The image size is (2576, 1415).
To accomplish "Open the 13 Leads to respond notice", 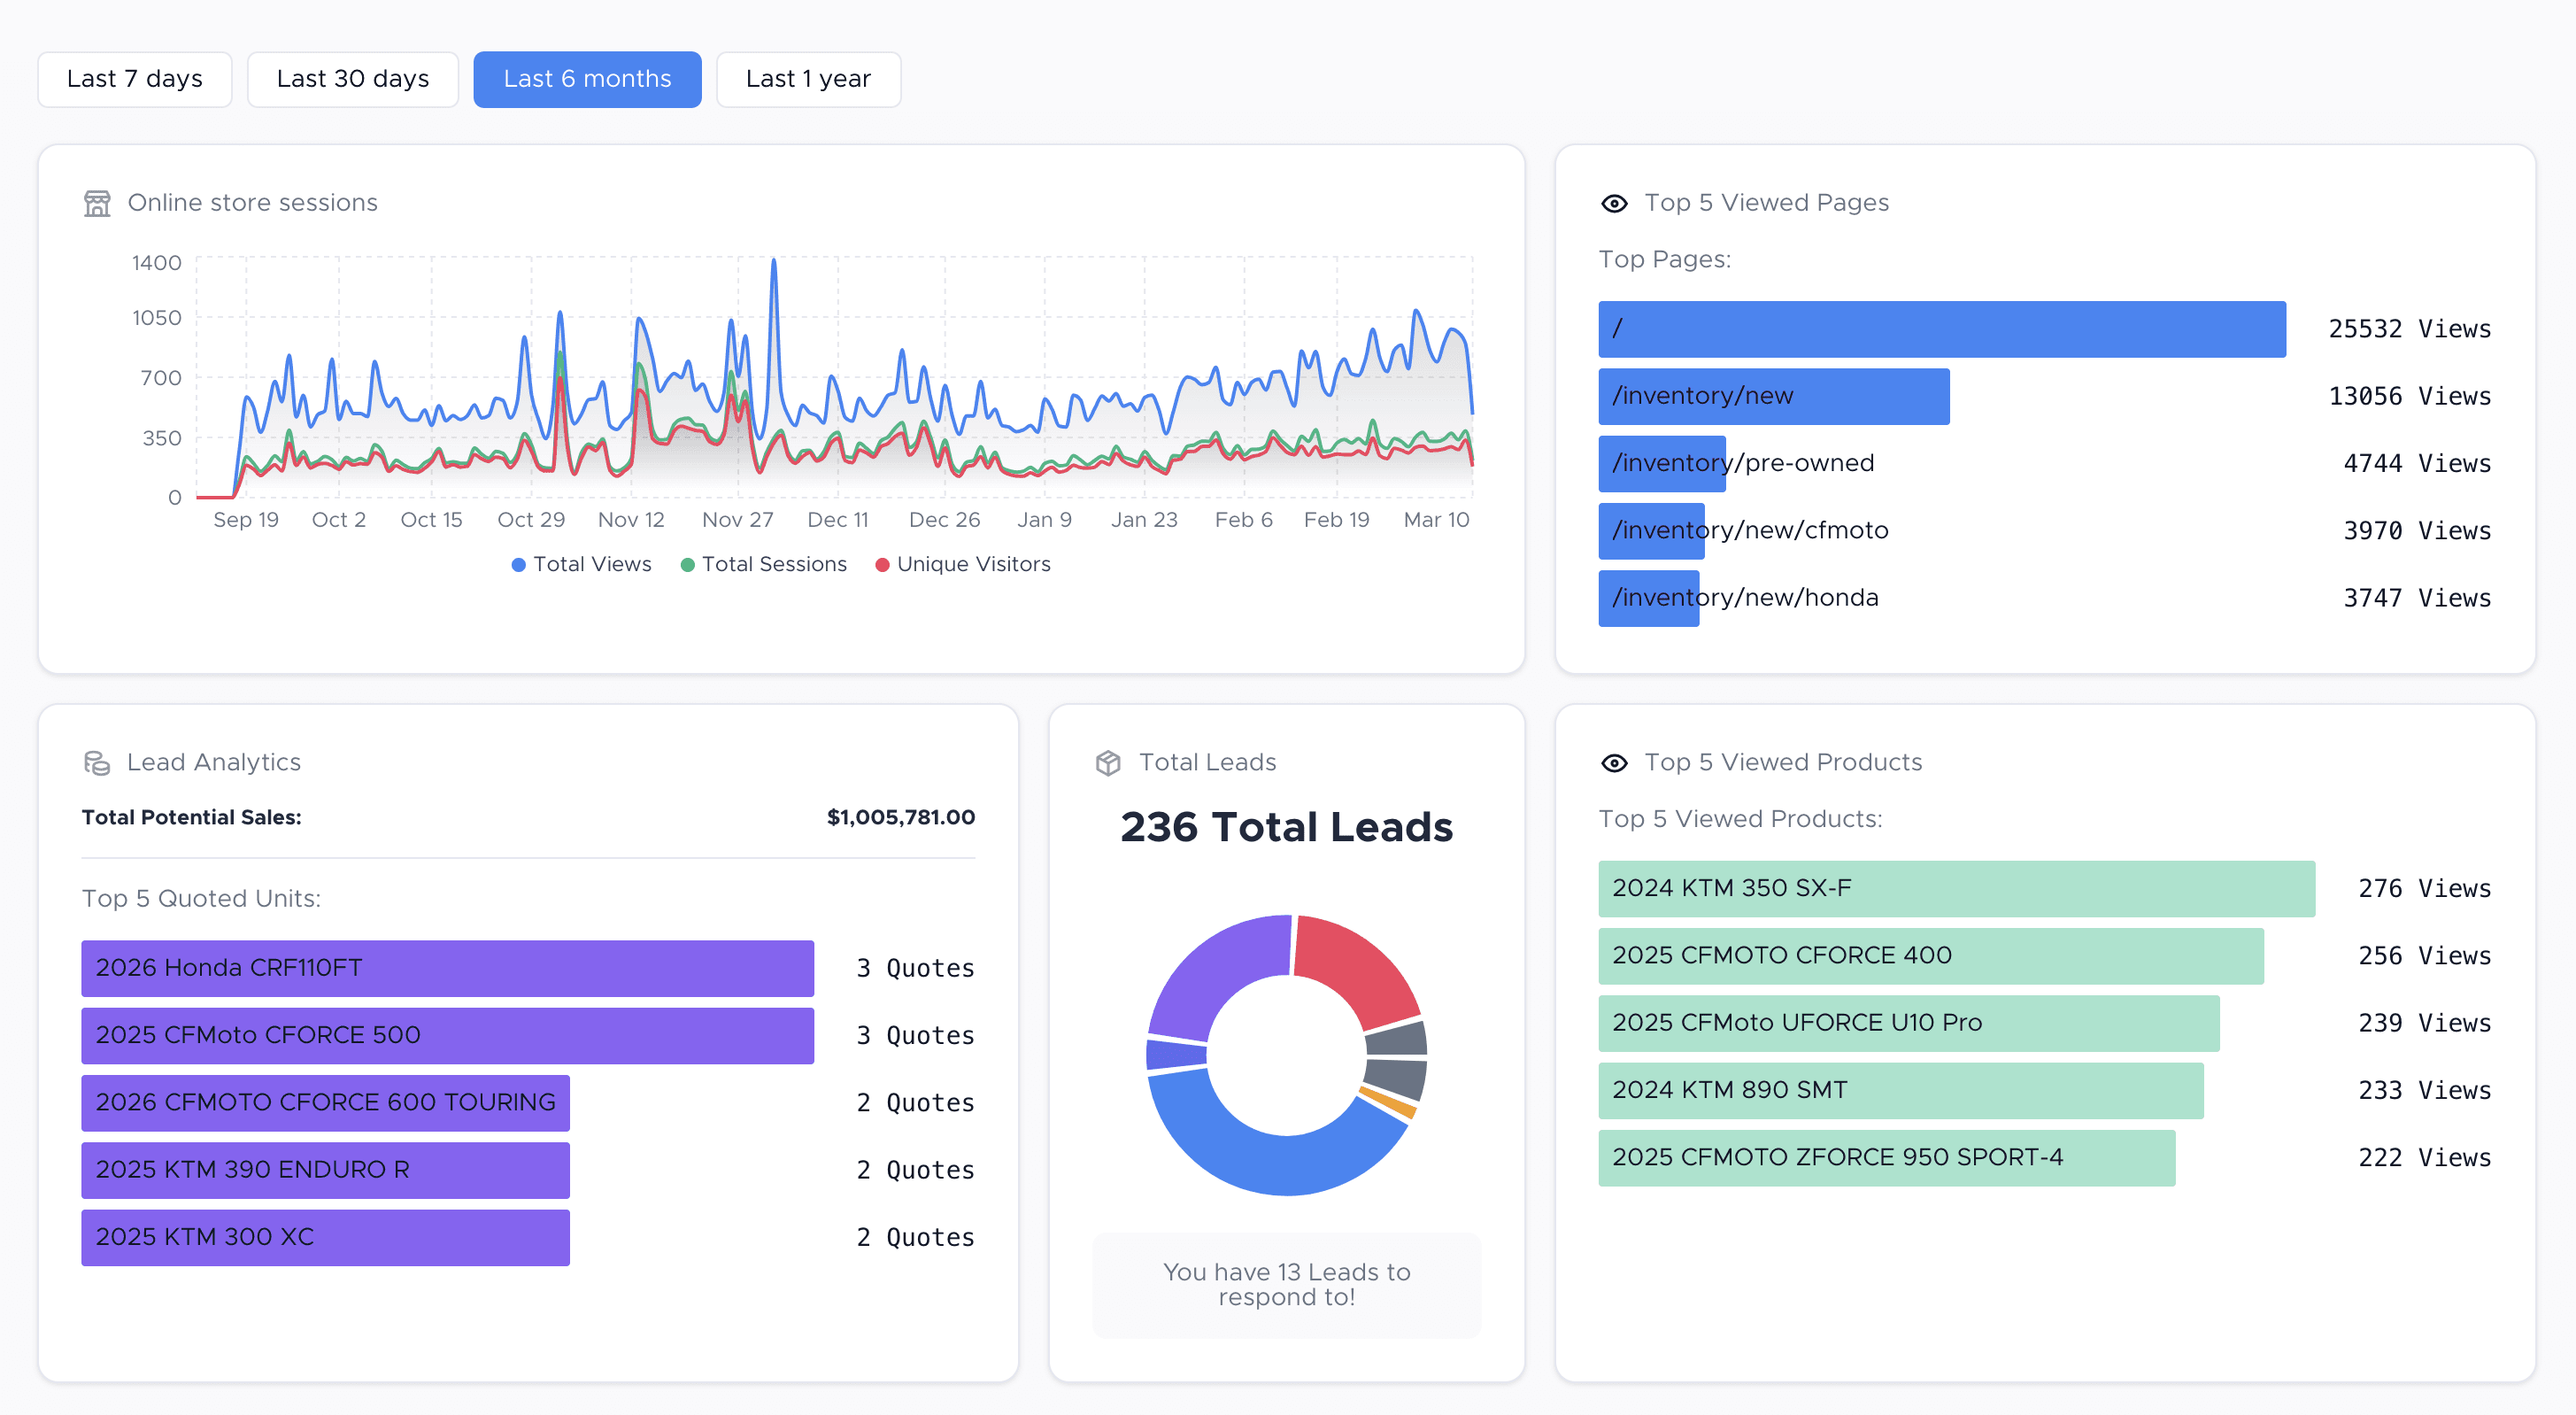I will [1286, 1284].
